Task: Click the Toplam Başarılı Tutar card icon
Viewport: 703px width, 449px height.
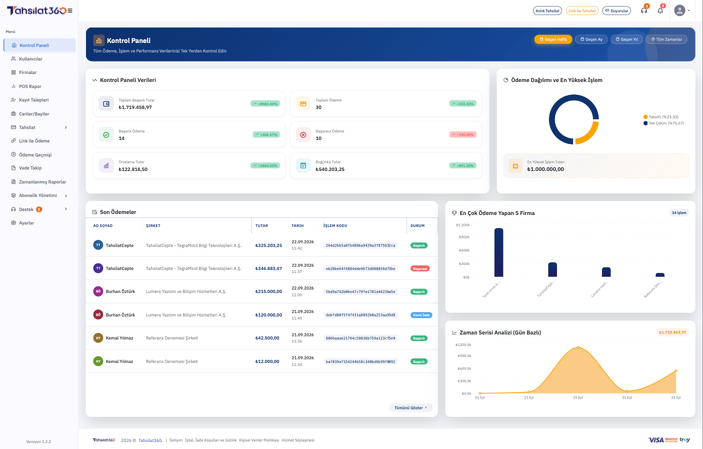Action: (106, 104)
